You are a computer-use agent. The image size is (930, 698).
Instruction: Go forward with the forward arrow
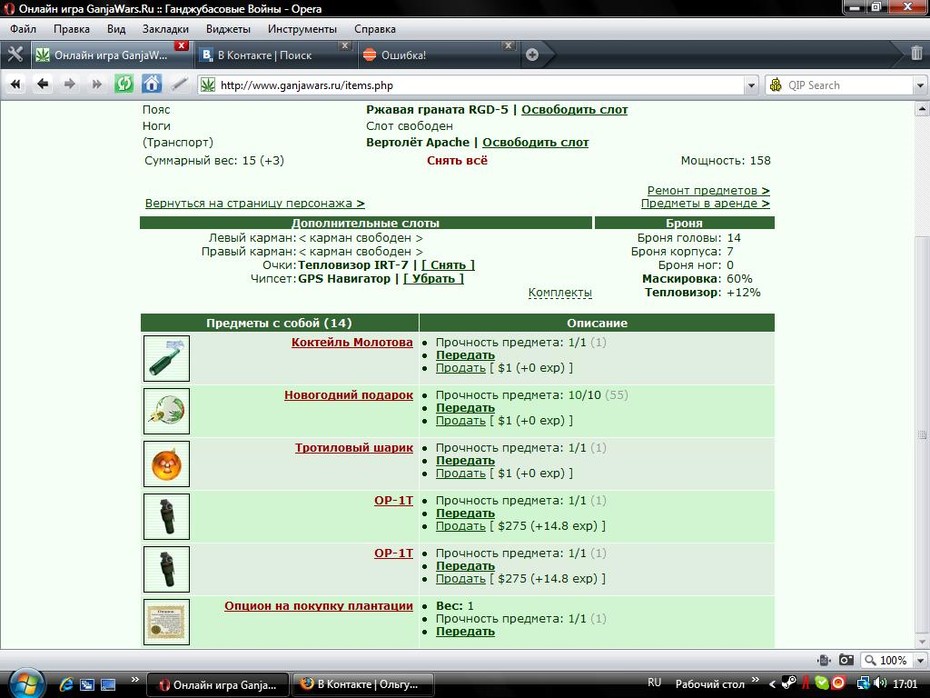[x=69, y=84]
